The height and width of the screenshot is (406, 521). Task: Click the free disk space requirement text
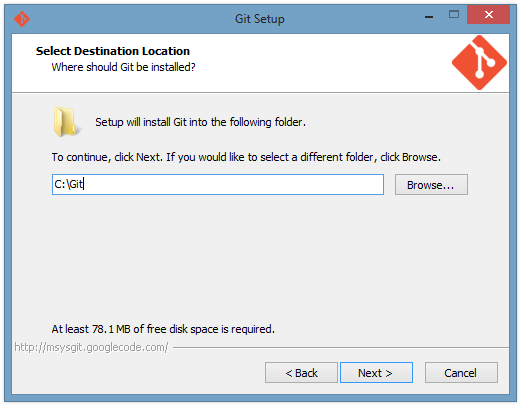pos(163,329)
